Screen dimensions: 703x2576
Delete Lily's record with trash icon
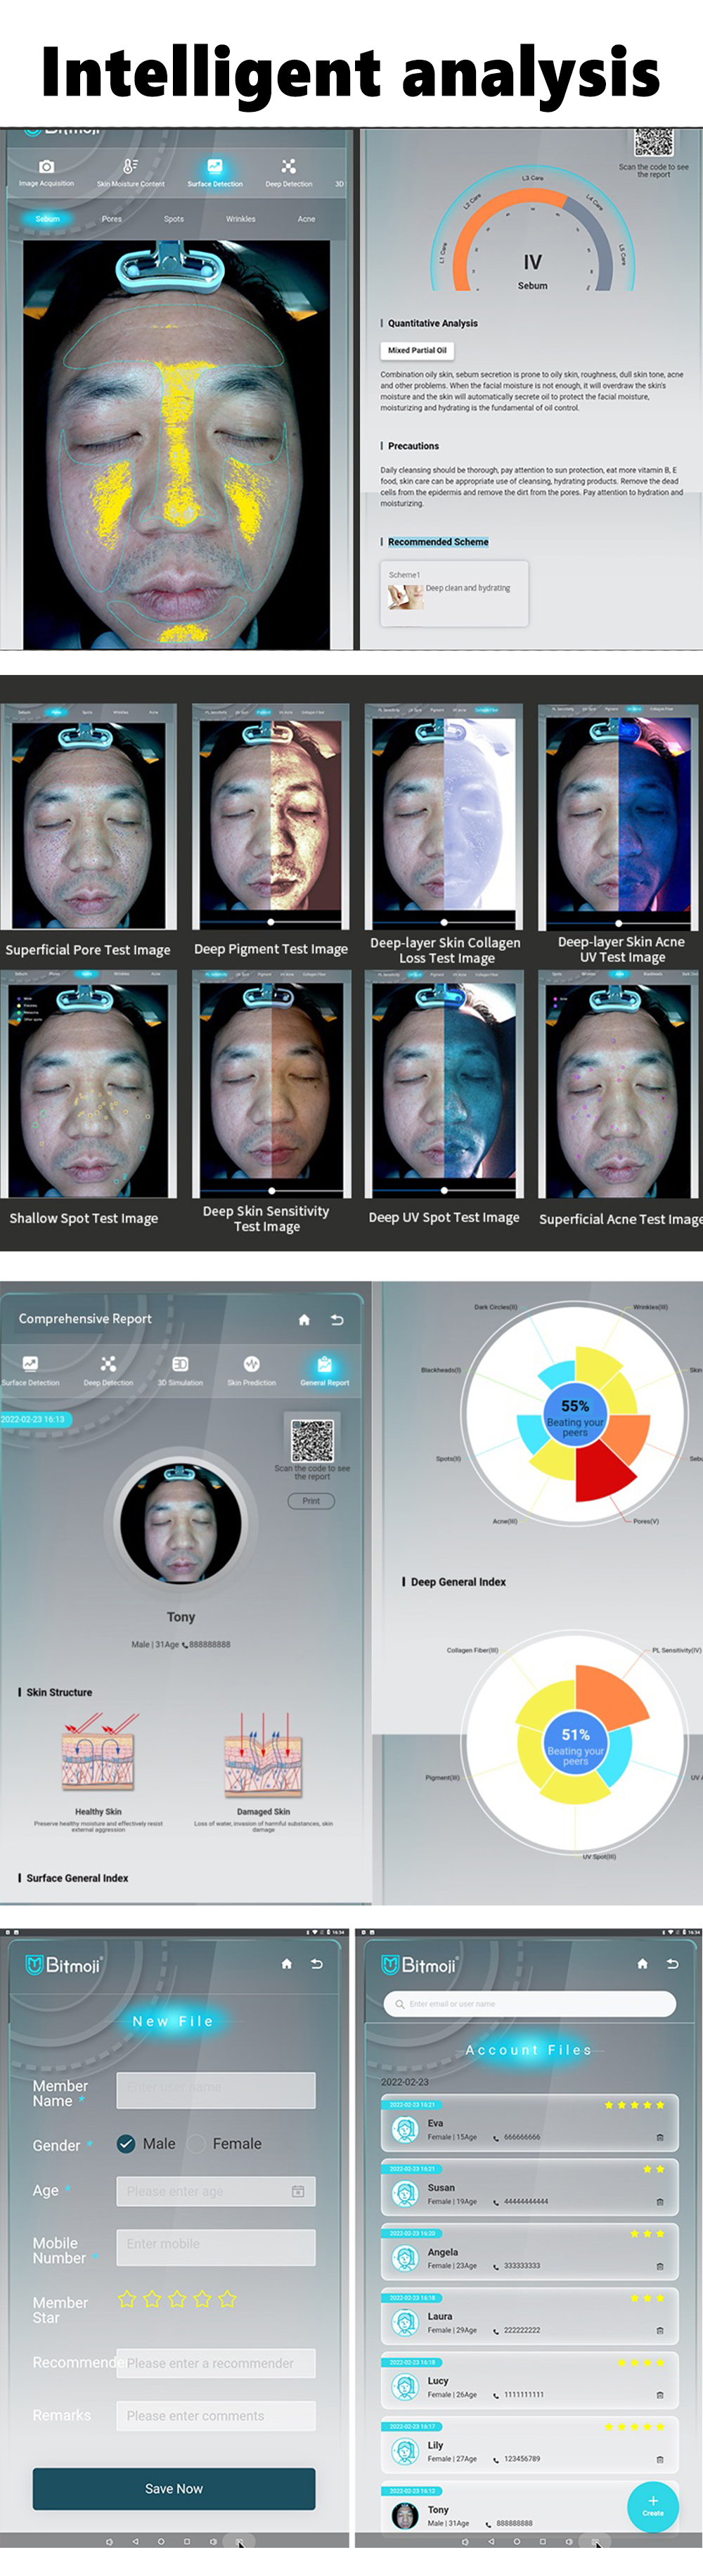point(660,2459)
